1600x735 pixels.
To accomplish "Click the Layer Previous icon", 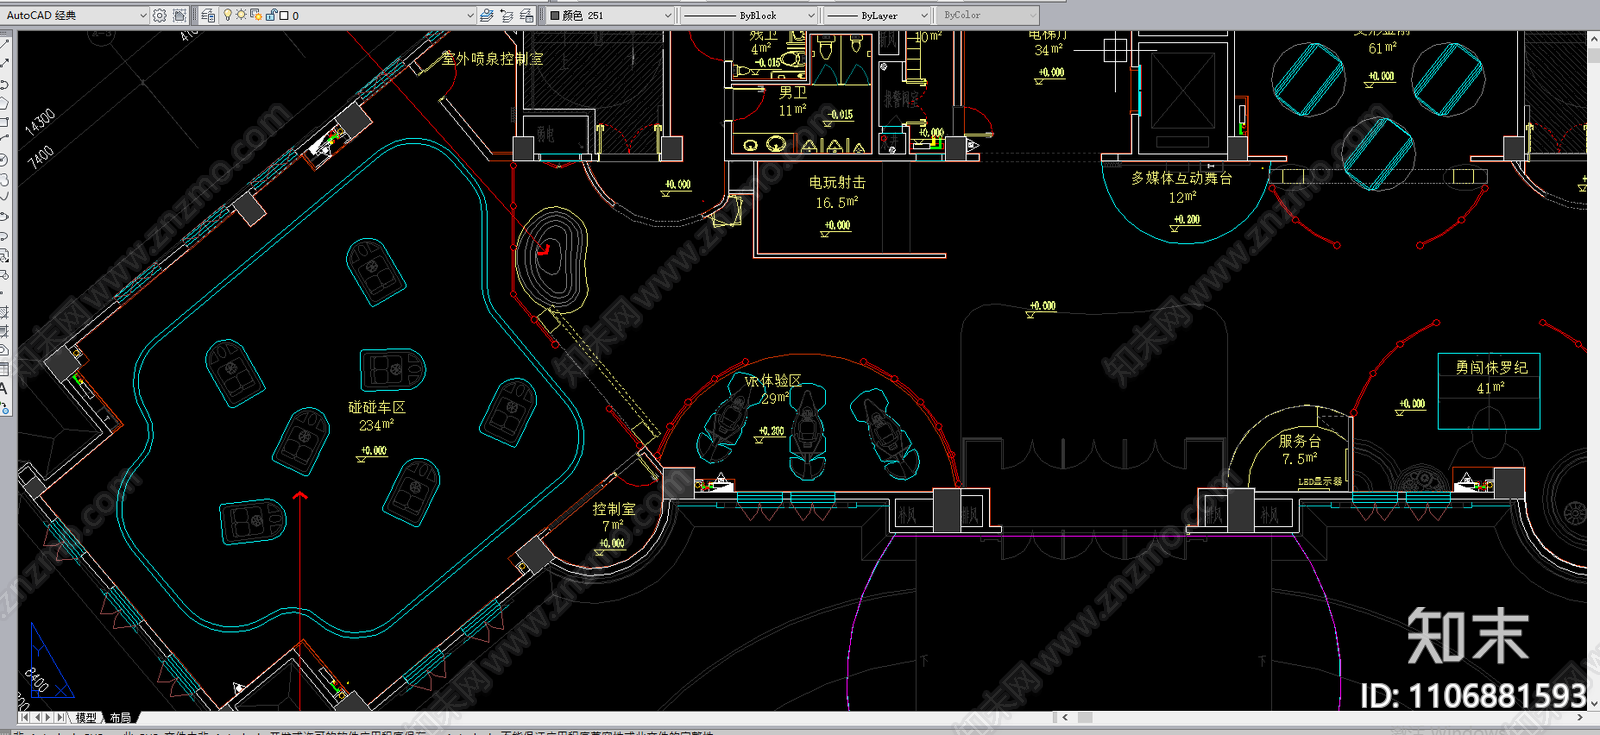I will click(507, 15).
